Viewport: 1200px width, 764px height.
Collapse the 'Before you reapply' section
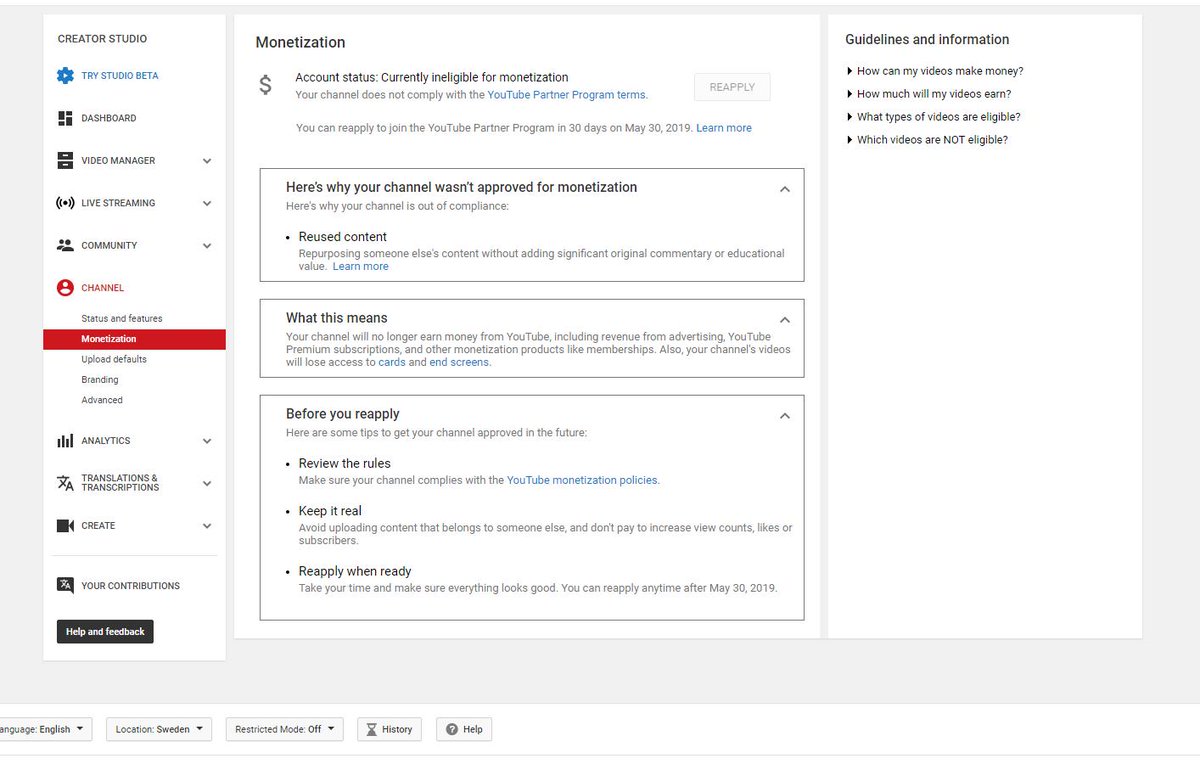point(785,416)
